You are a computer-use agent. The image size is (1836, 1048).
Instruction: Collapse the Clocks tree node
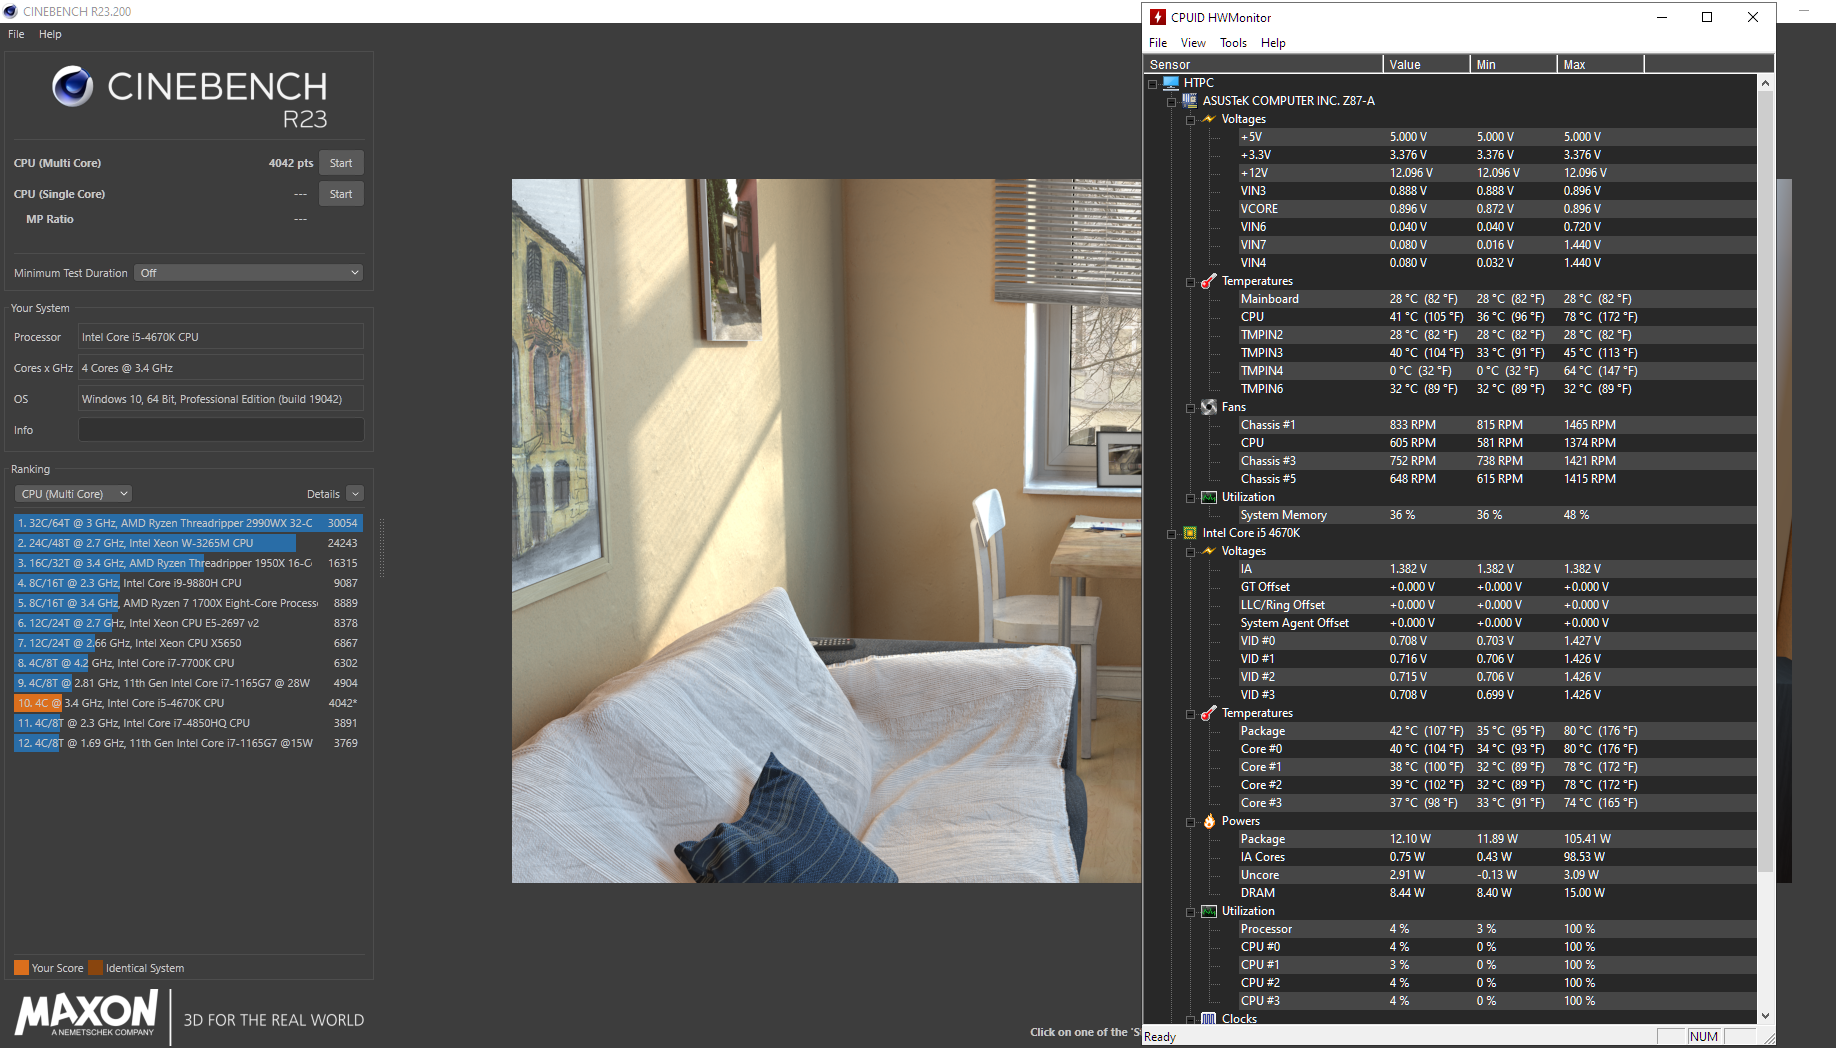pyautogui.click(x=1190, y=1019)
